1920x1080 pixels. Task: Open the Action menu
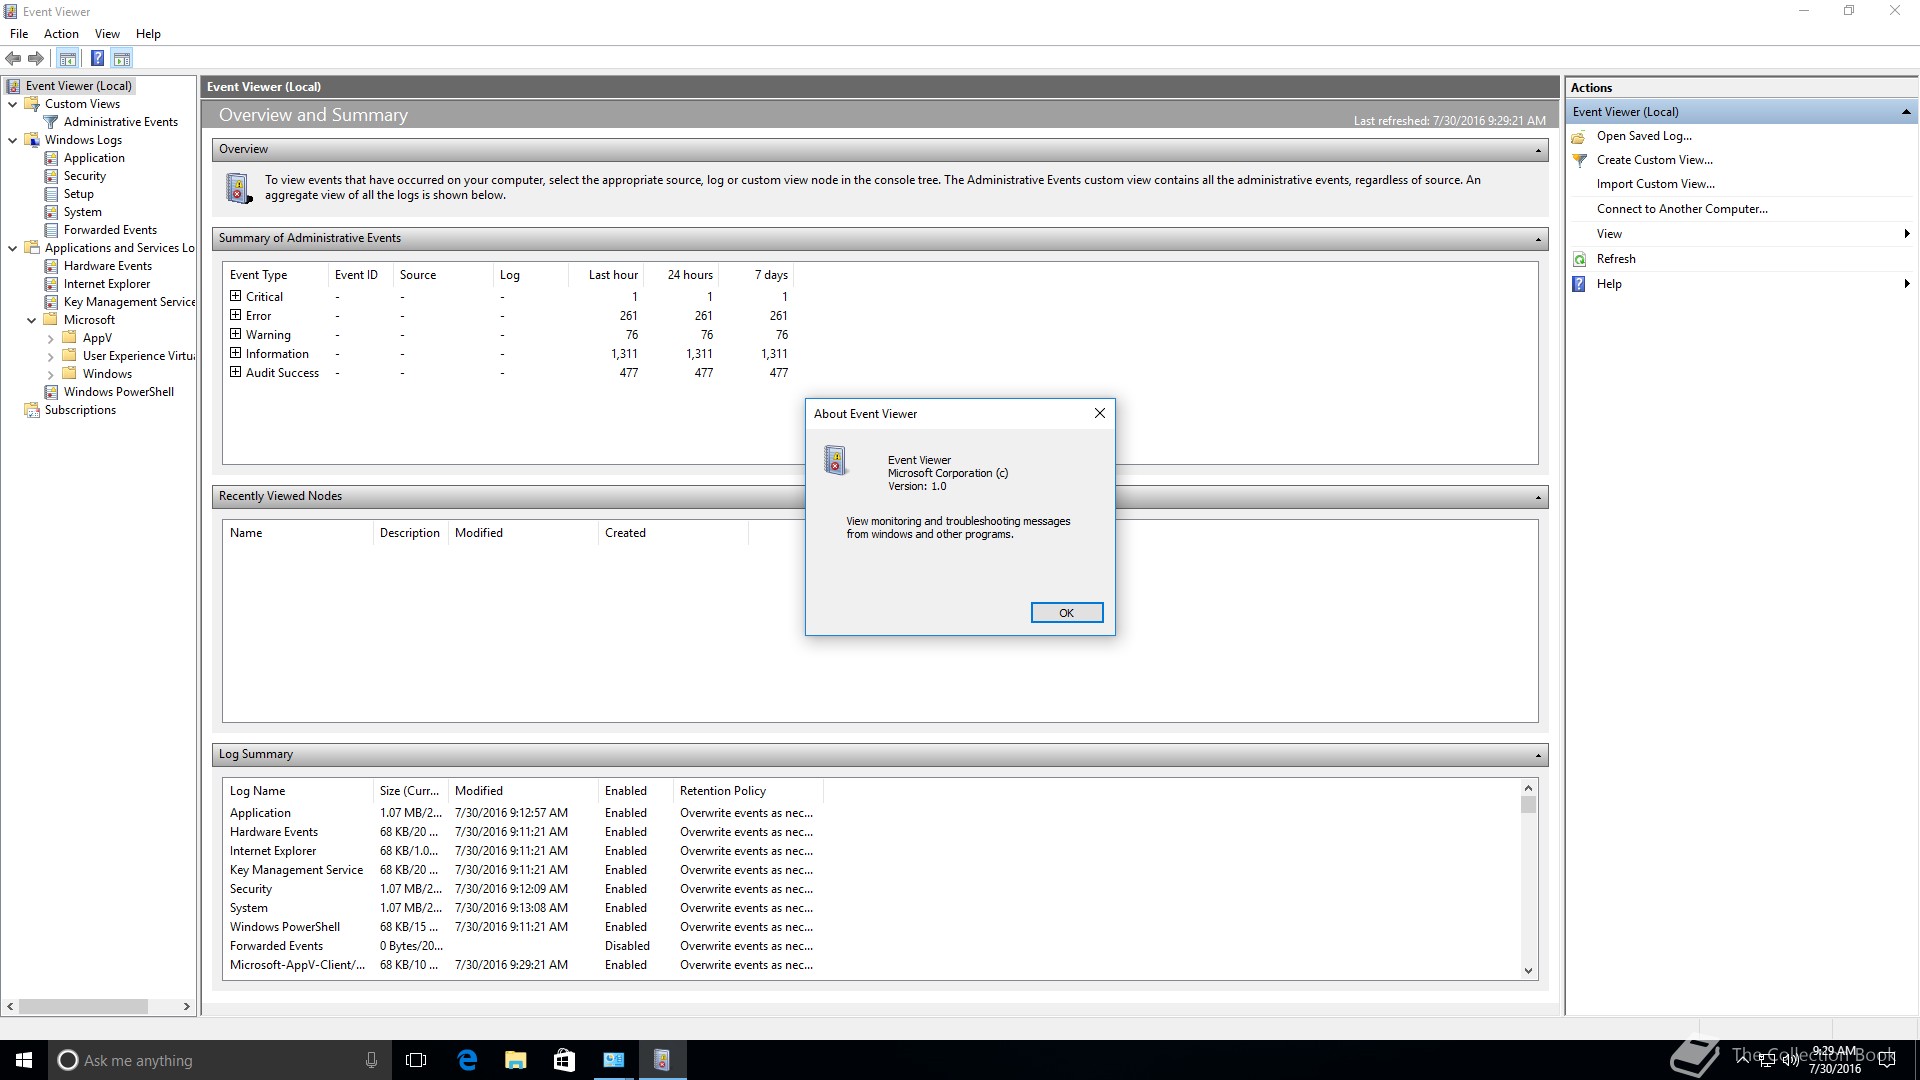click(x=61, y=34)
